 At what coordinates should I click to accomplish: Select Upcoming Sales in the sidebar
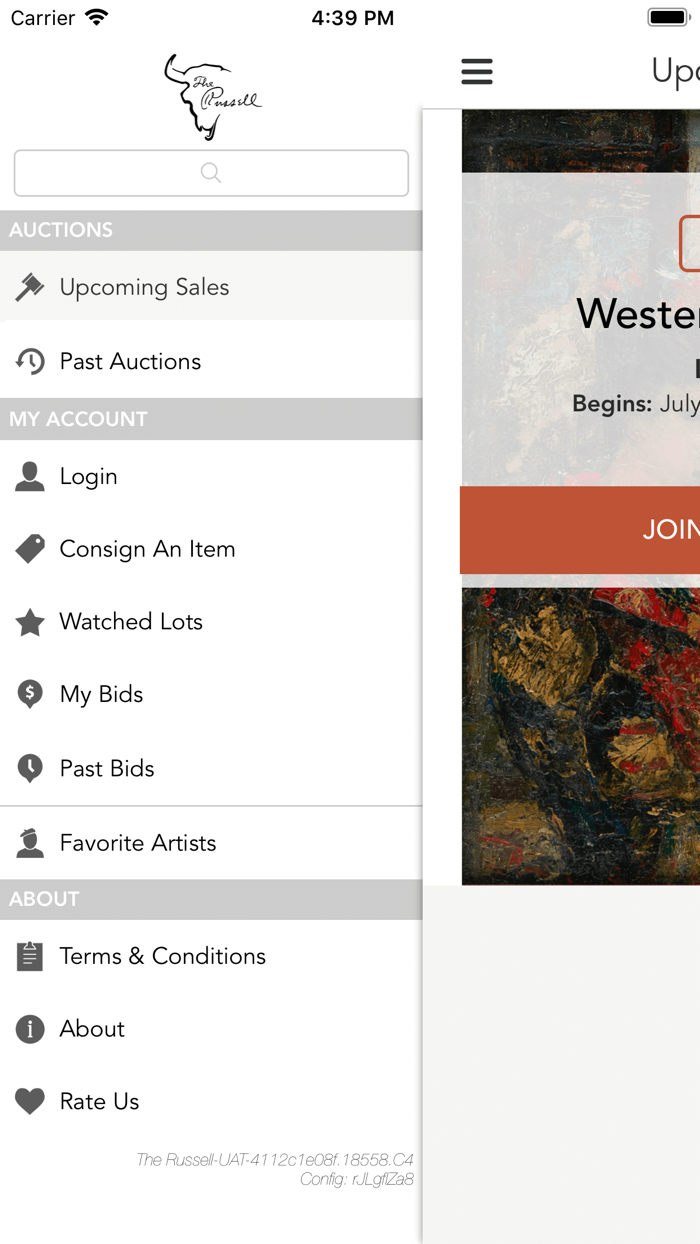tap(144, 288)
